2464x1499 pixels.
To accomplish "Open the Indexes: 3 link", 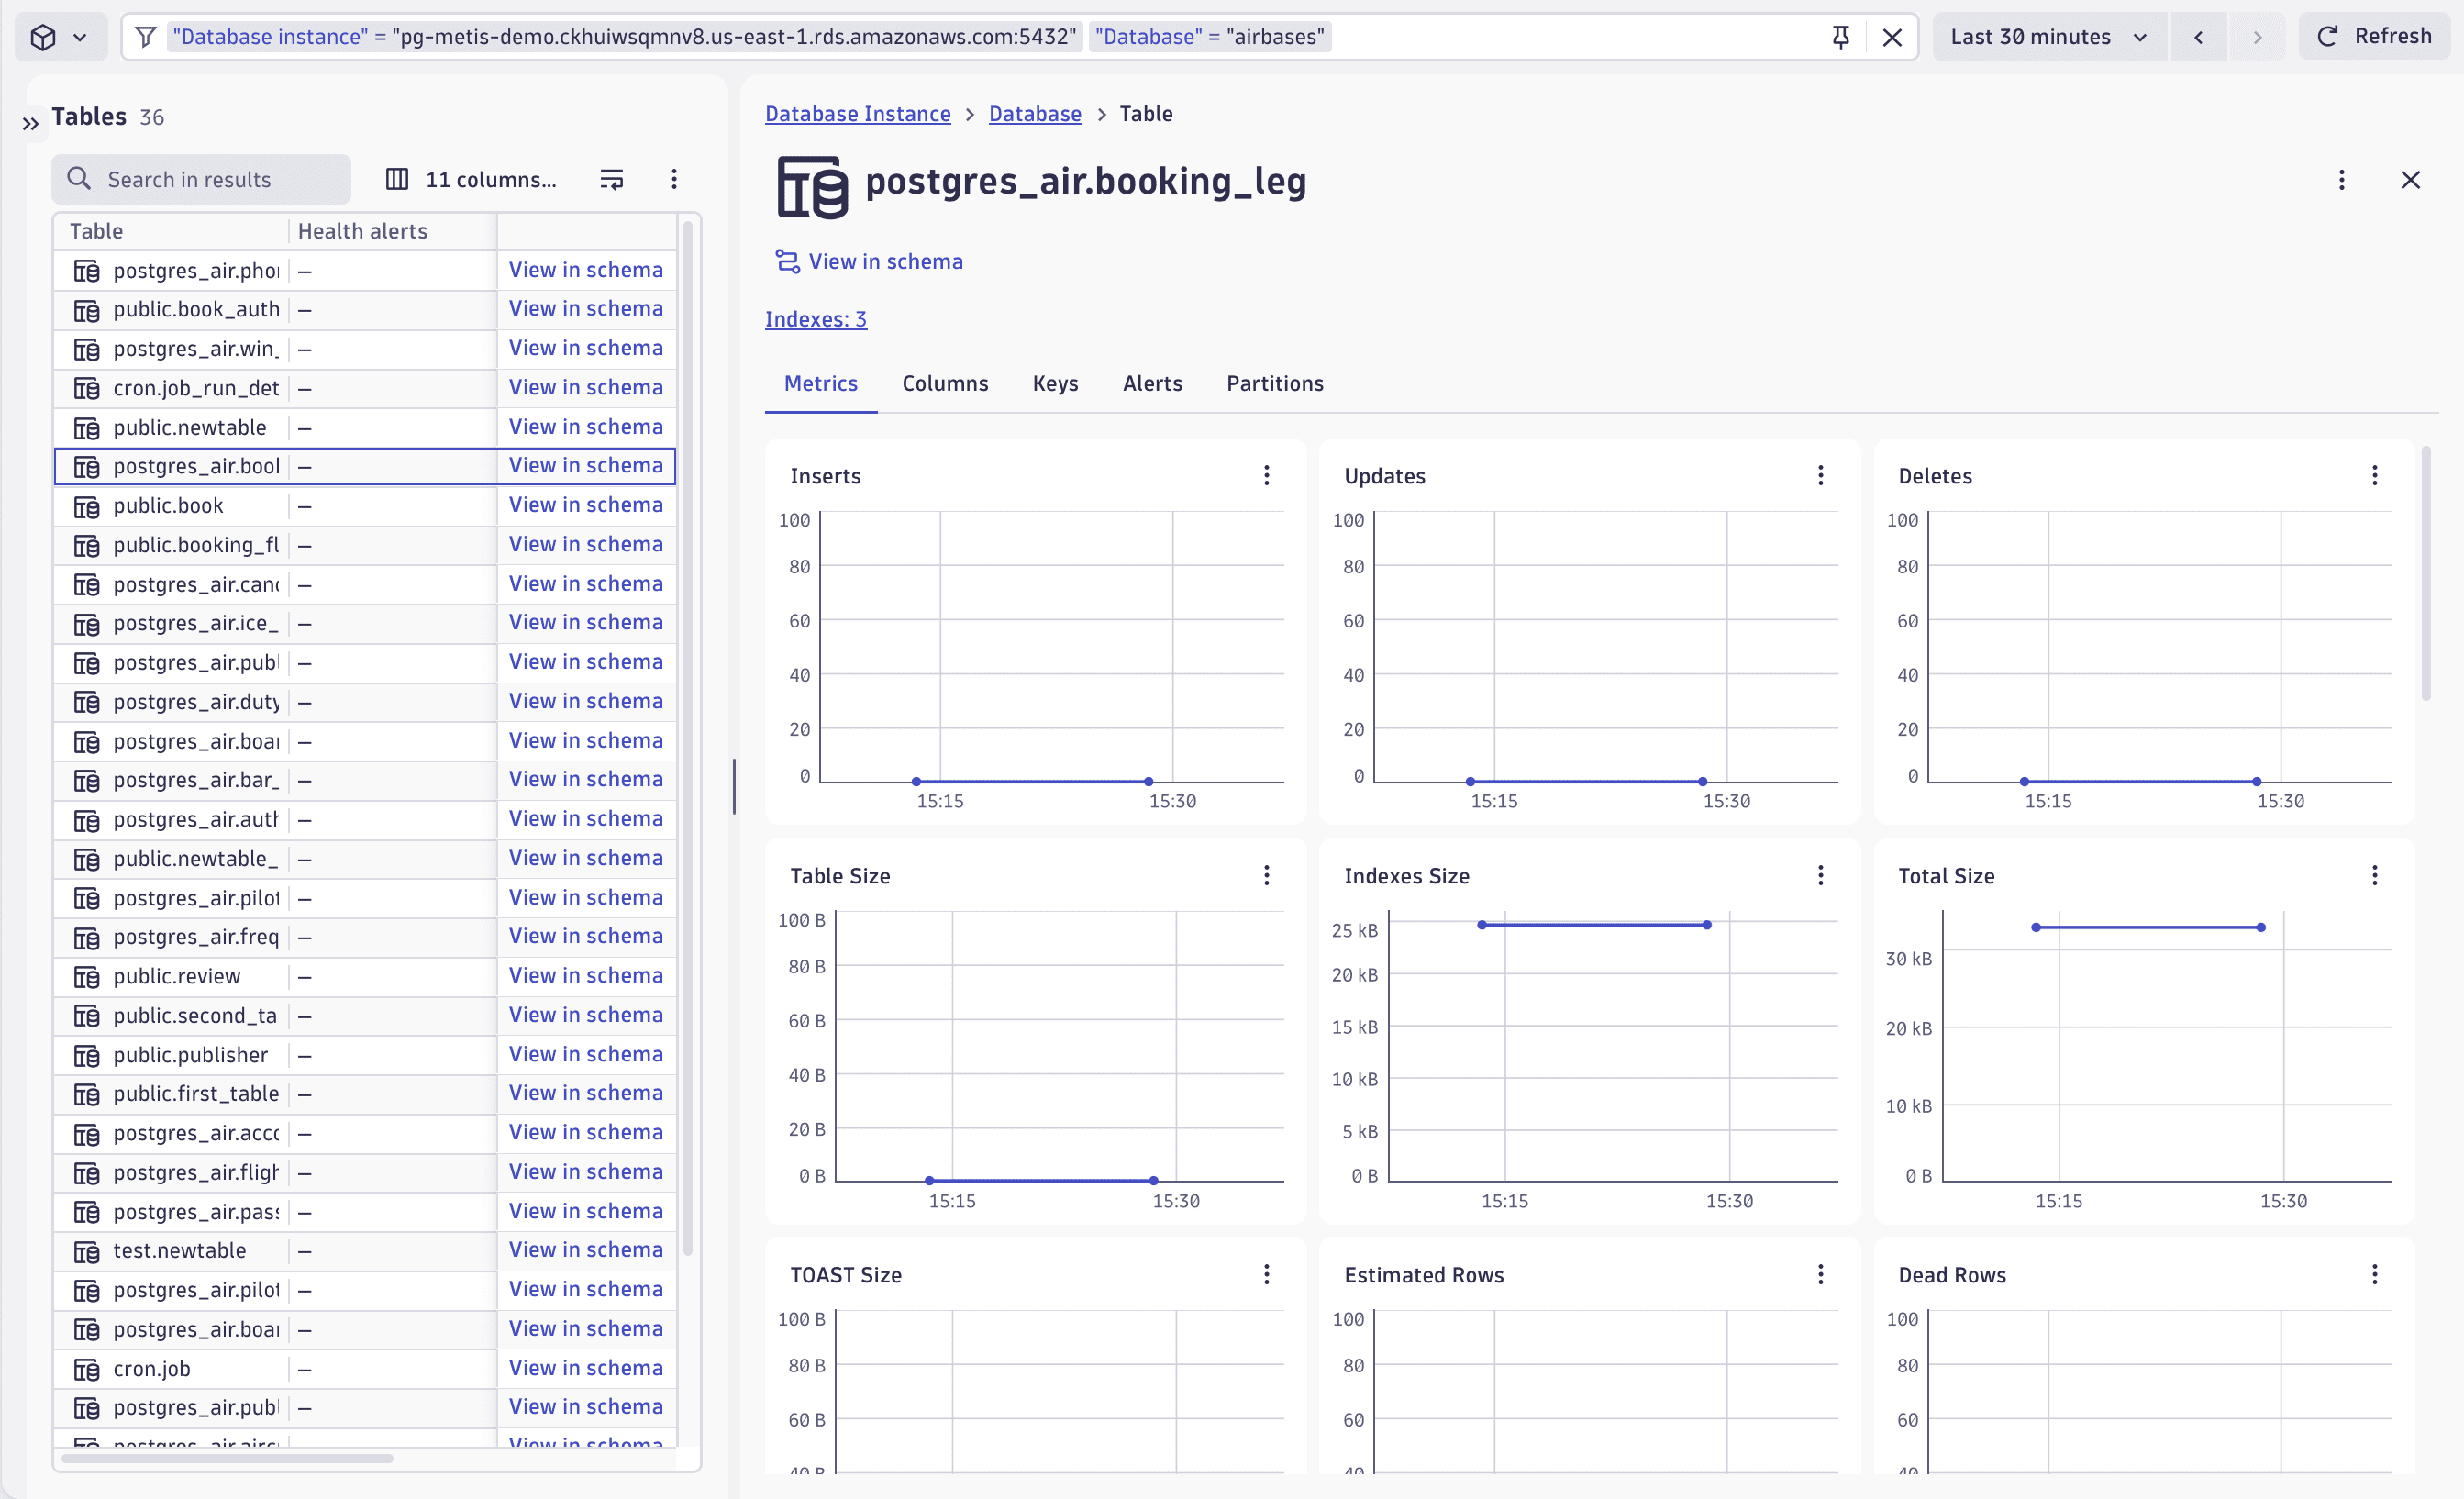I will click(816, 319).
